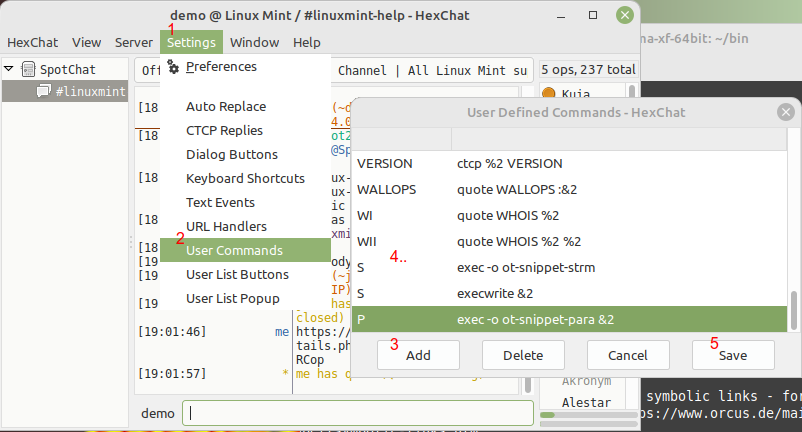Maximize the HexChat window
This screenshot has height=432, width=802.
point(593,15)
